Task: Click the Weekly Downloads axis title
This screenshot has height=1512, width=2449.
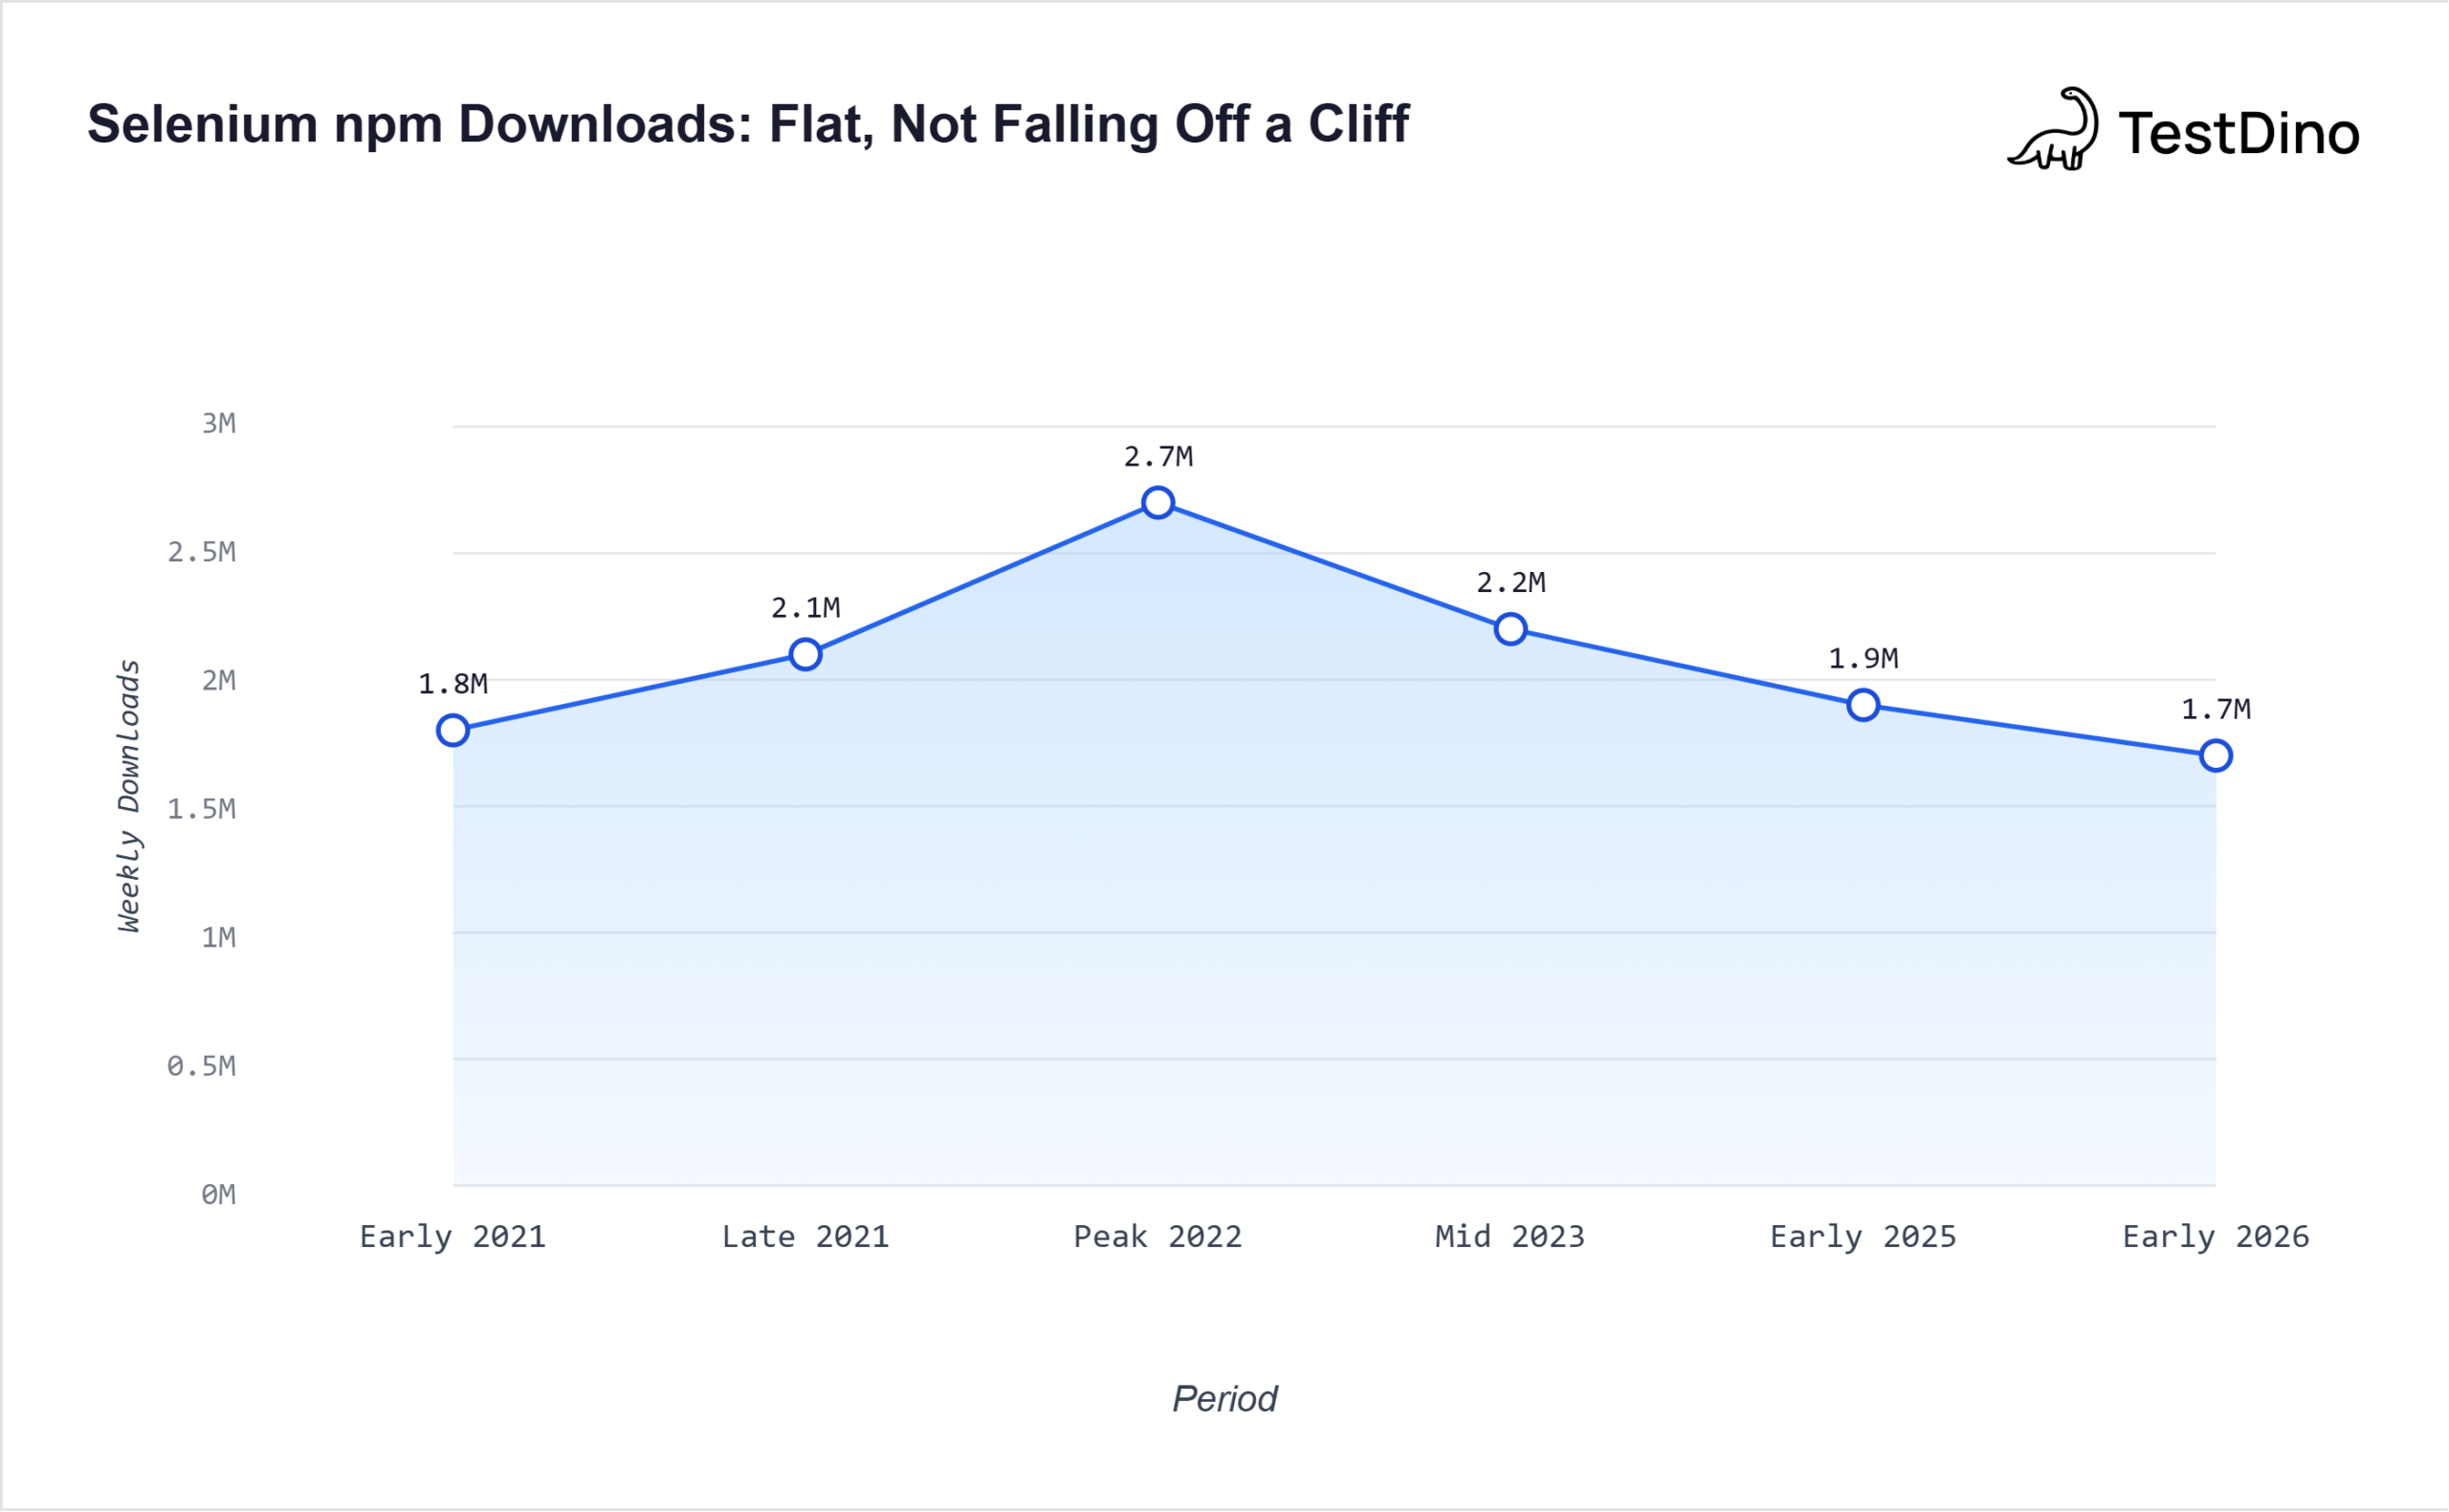Action: click(x=129, y=796)
